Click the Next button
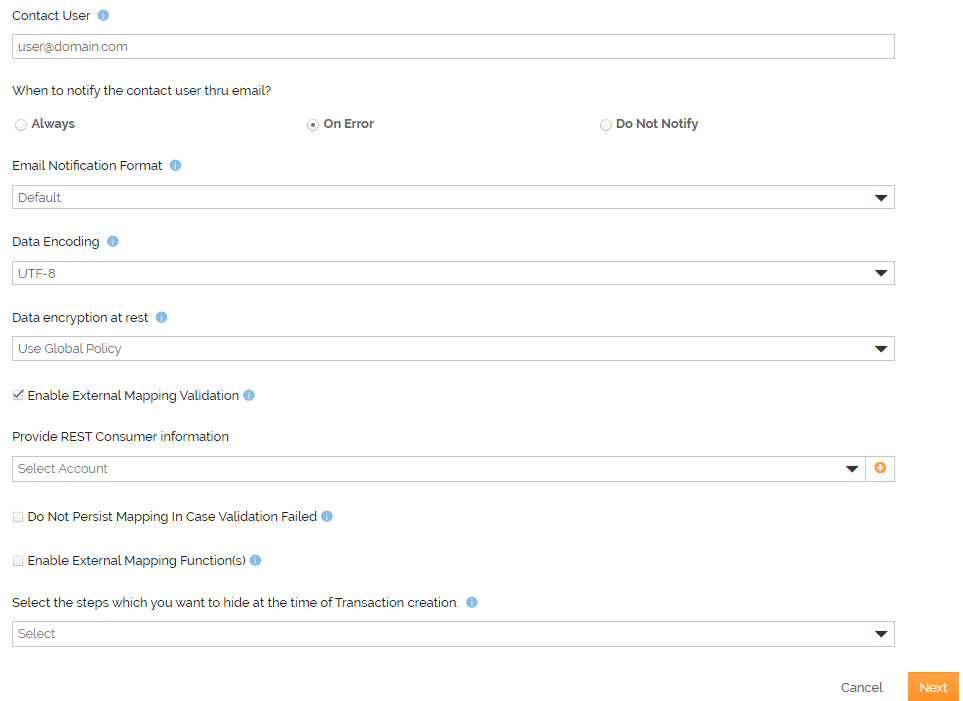The image size is (963, 701). (932, 687)
